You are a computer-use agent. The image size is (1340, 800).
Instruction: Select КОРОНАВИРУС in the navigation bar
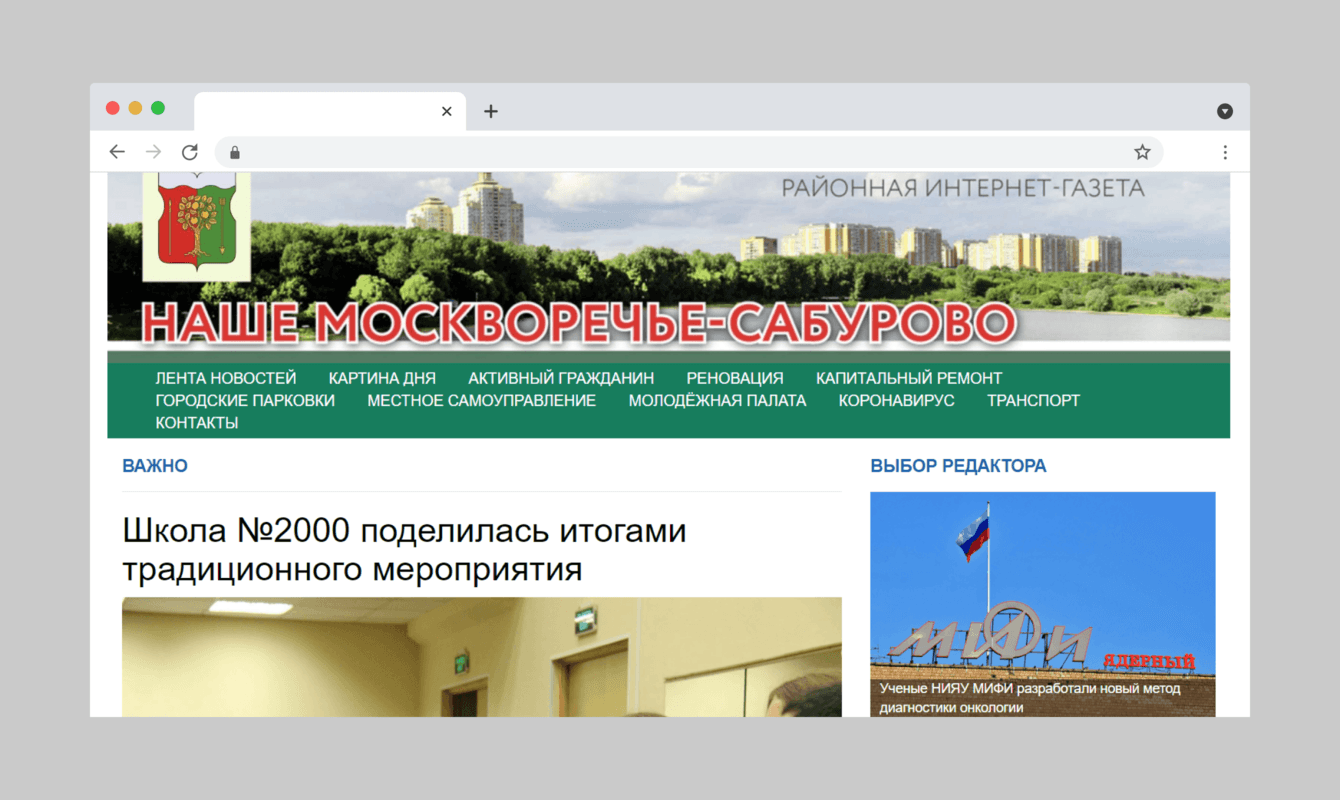tap(896, 399)
